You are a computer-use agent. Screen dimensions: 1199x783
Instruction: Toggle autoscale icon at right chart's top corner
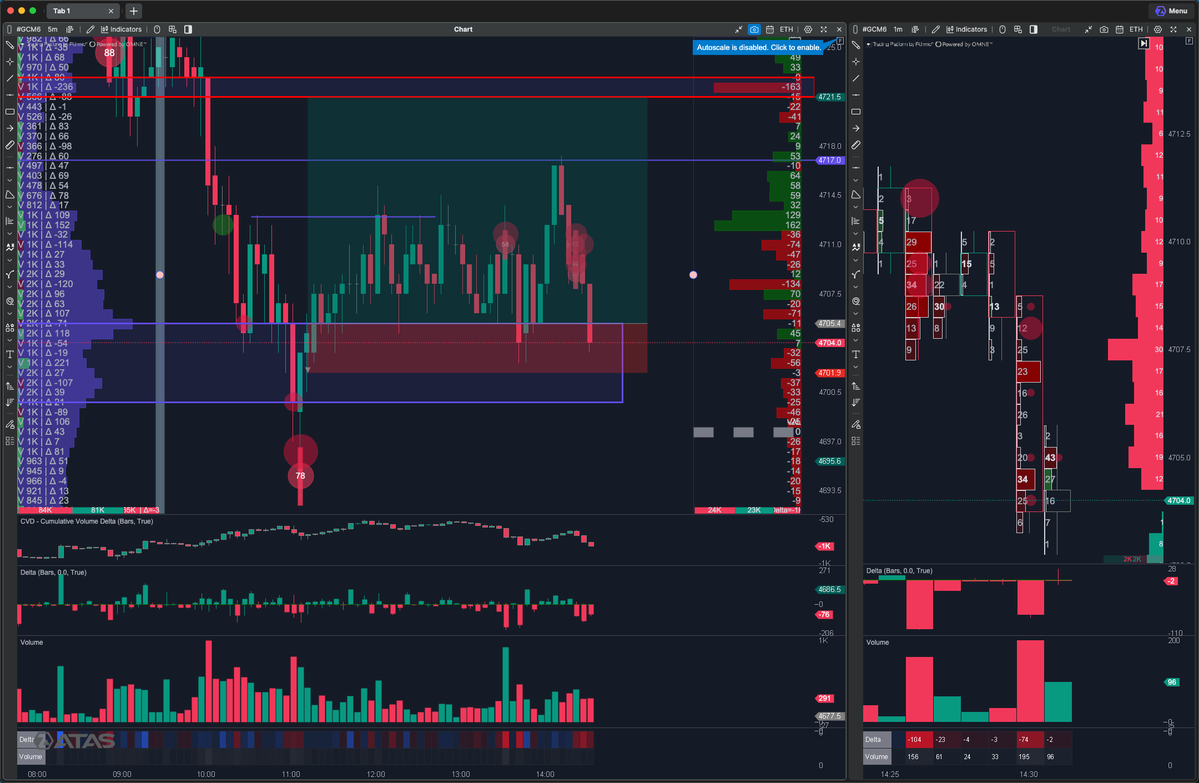[x=1189, y=41]
